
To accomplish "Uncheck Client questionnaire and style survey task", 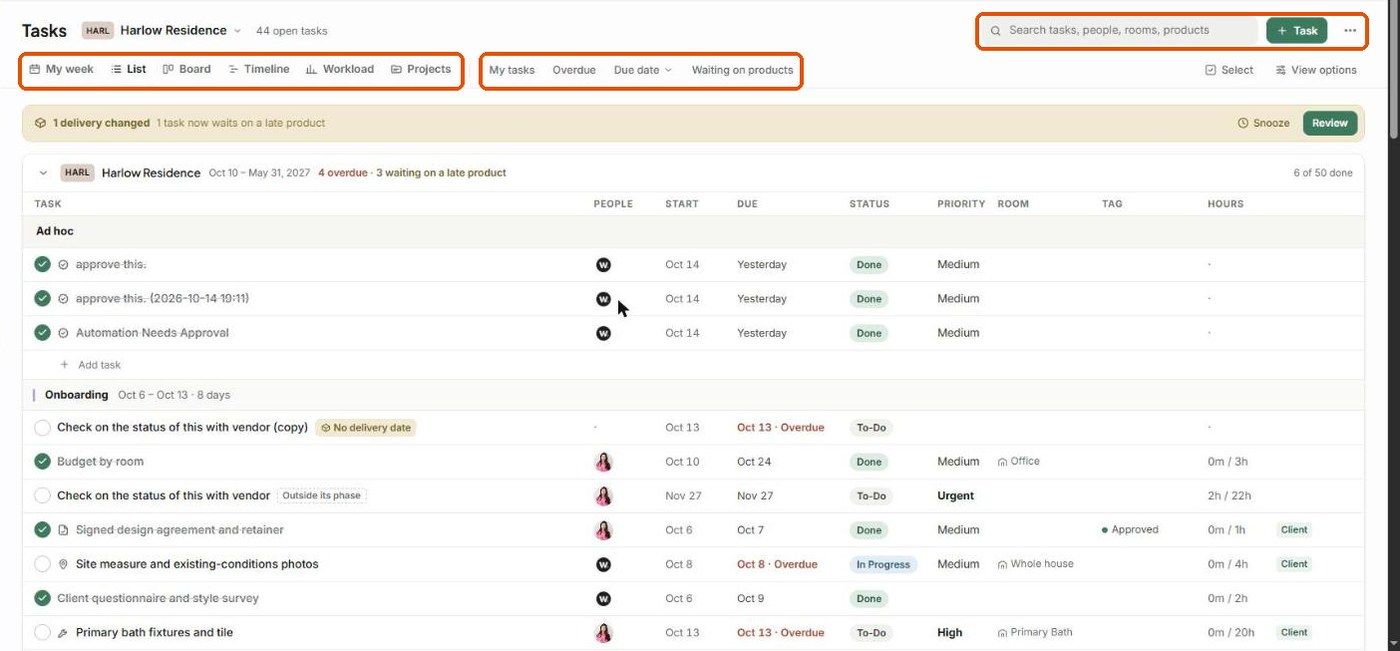I will 42,598.
